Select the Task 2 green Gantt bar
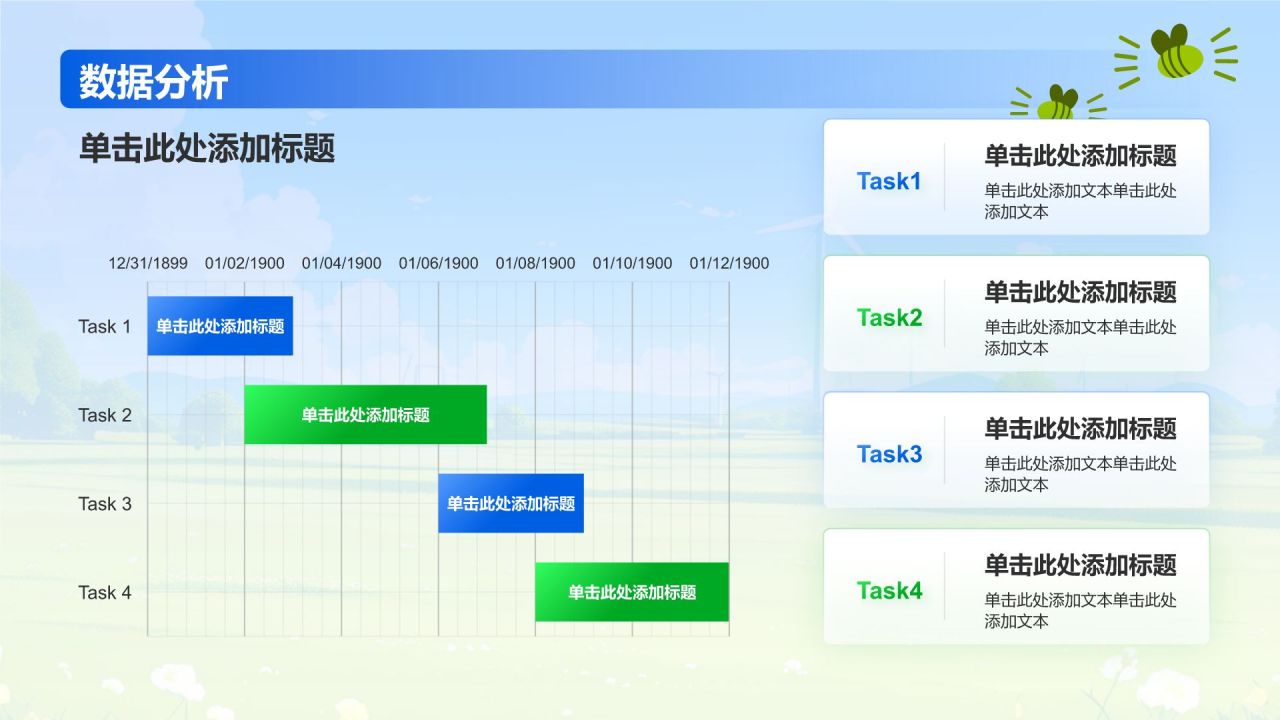 (x=365, y=415)
